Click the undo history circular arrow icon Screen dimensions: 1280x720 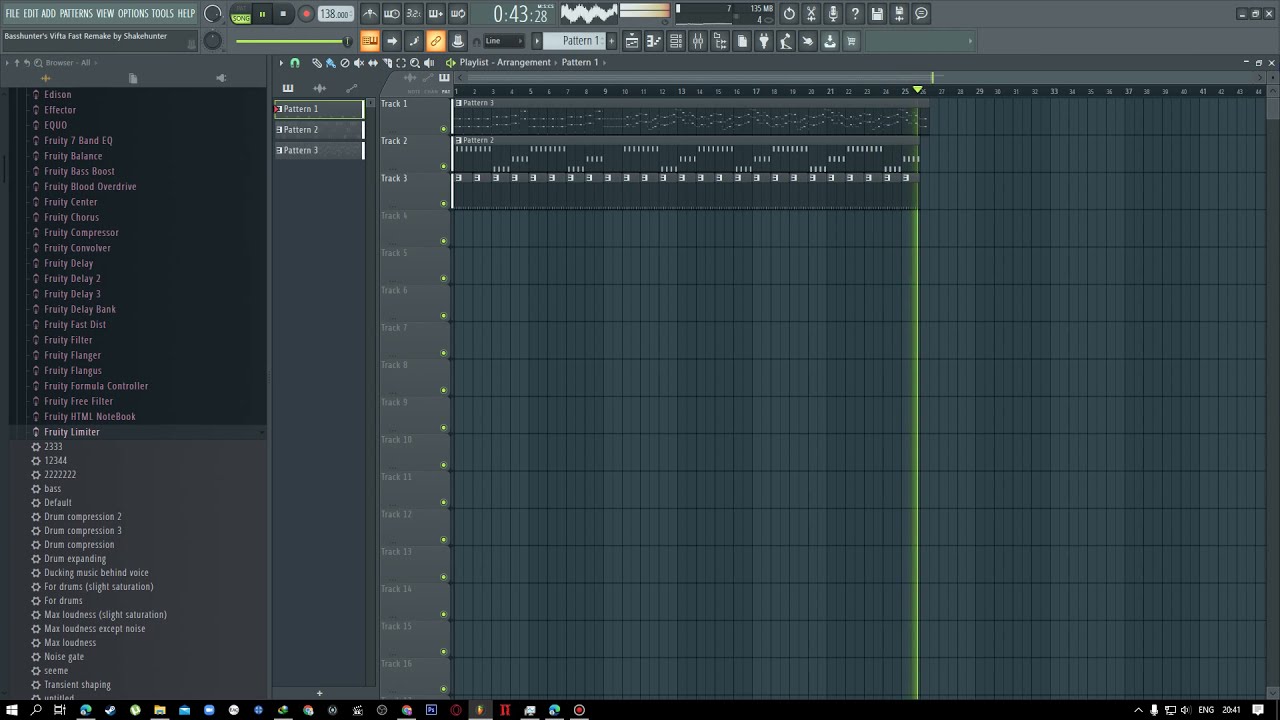789,14
